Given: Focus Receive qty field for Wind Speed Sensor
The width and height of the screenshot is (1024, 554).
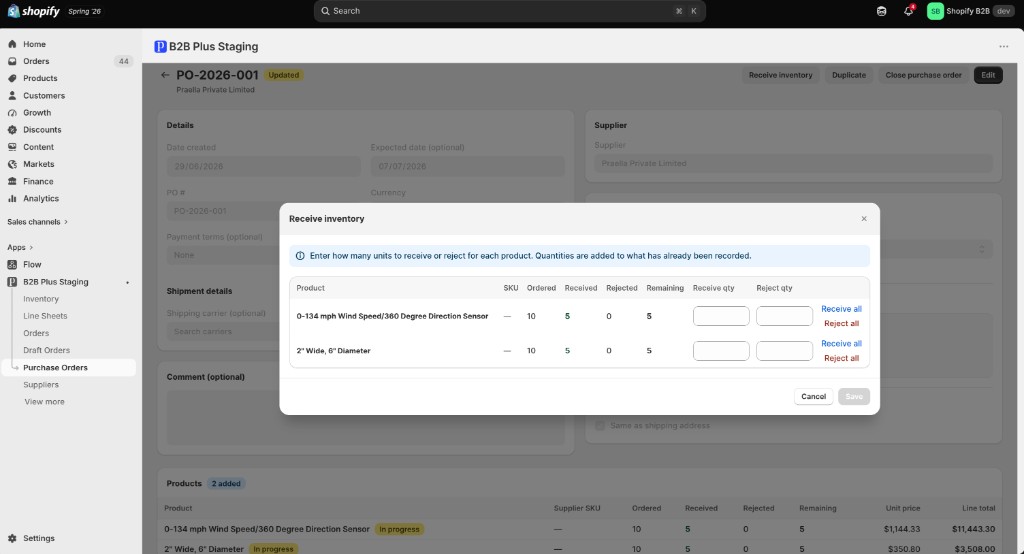Looking at the screenshot, I should click(721, 316).
